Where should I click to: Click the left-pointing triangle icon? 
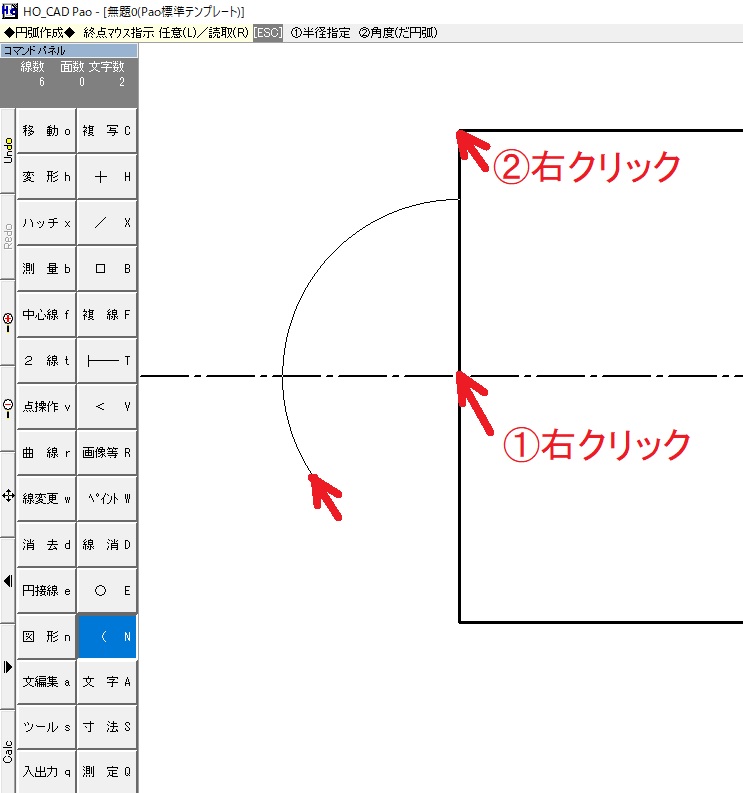(x=8, y=580)
